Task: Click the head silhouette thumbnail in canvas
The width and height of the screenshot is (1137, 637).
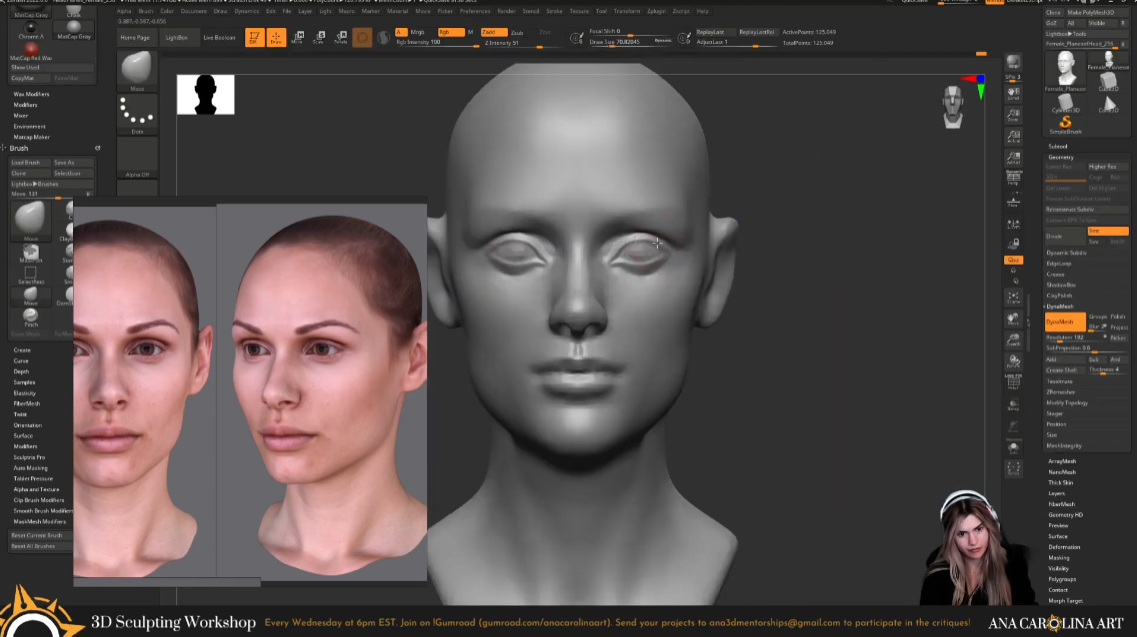Action: (x=205, y=94)
